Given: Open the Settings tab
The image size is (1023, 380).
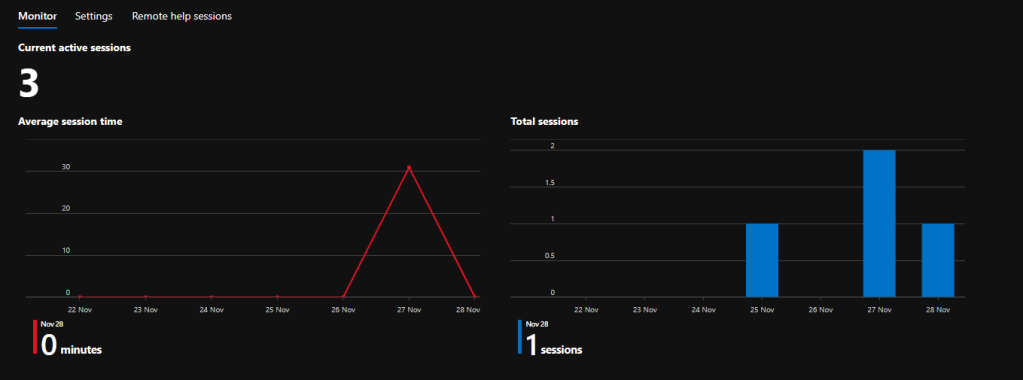Looking at the screenshot, I should pos(93,16).
